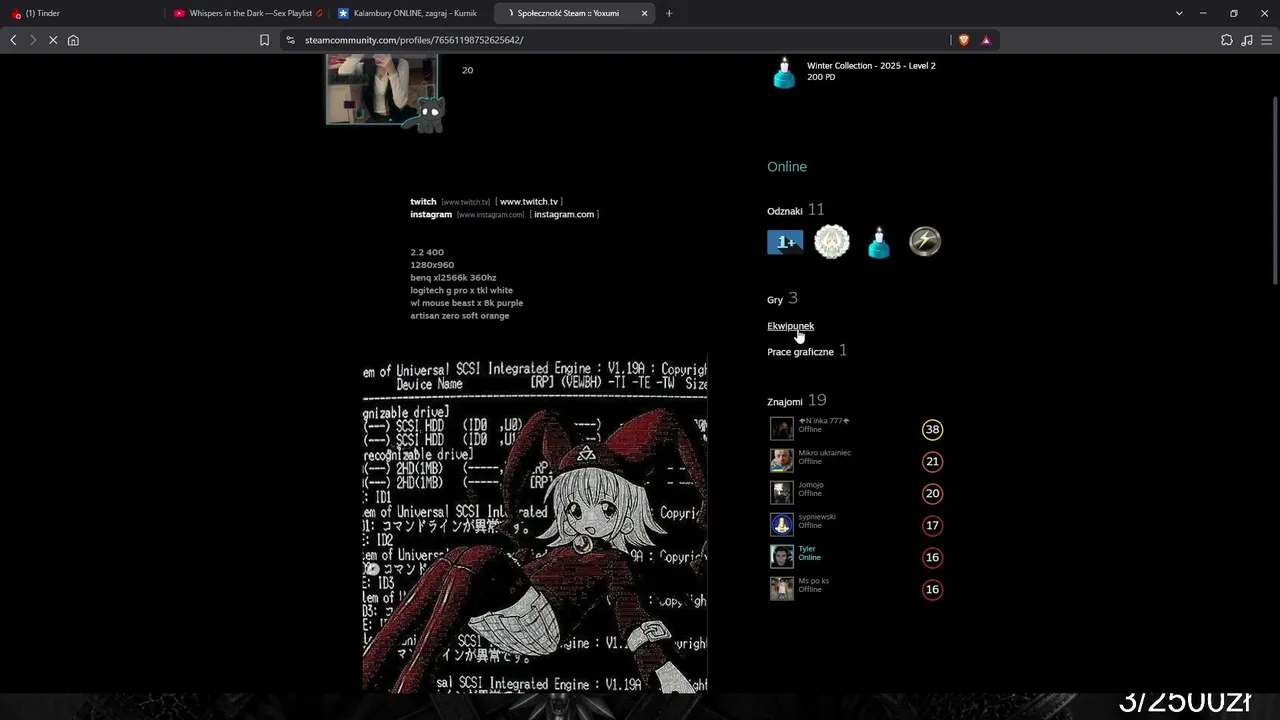The width and height of the screenshot is (1280, 720).
Task: Select the '1280x960' resolution text
Action: click(432, 265)
